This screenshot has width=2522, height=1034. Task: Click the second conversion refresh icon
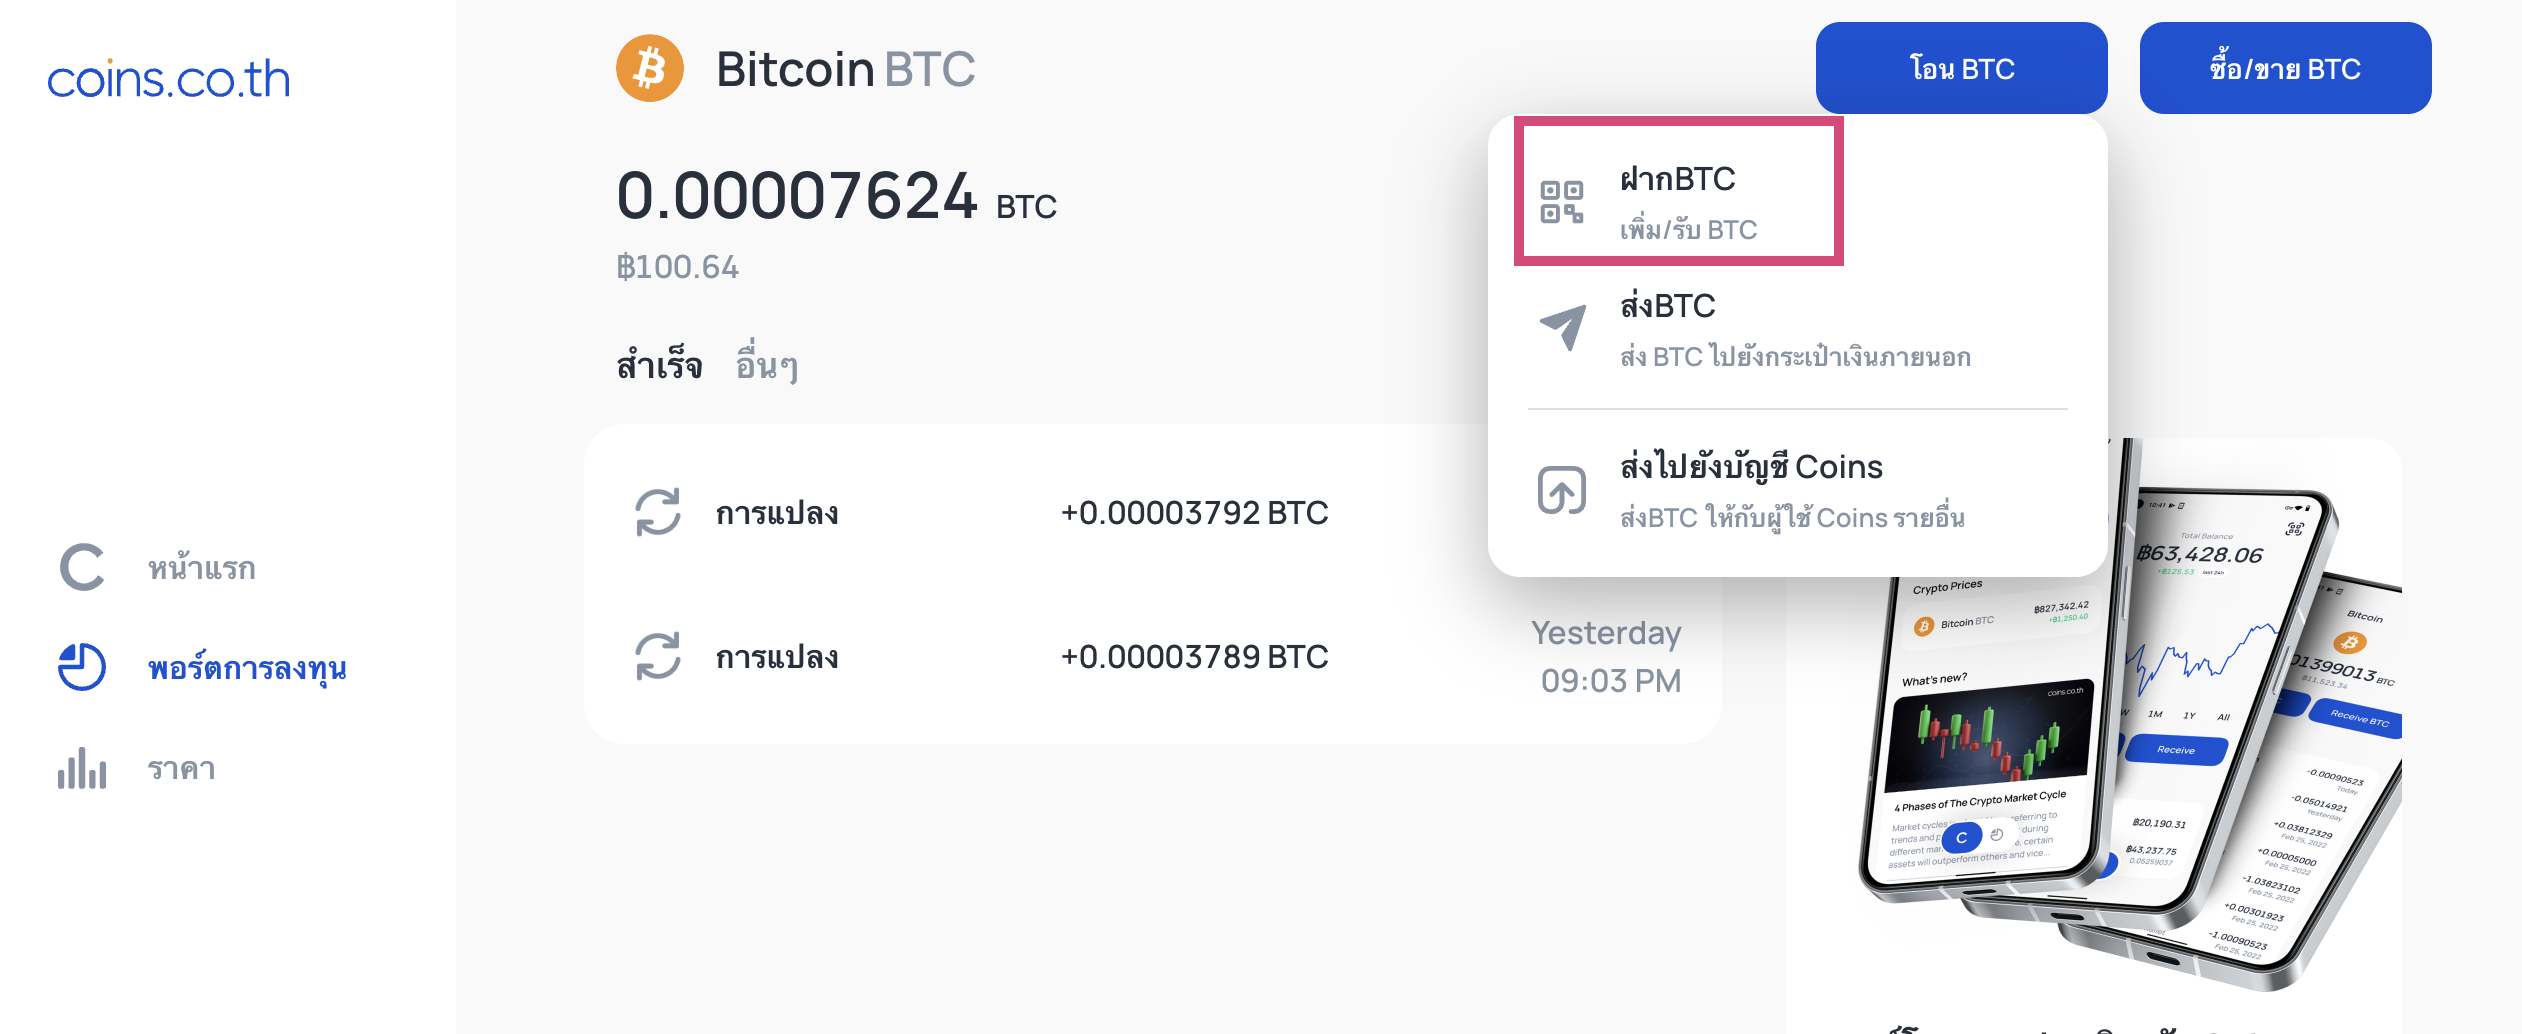click(x=658, y=656)
